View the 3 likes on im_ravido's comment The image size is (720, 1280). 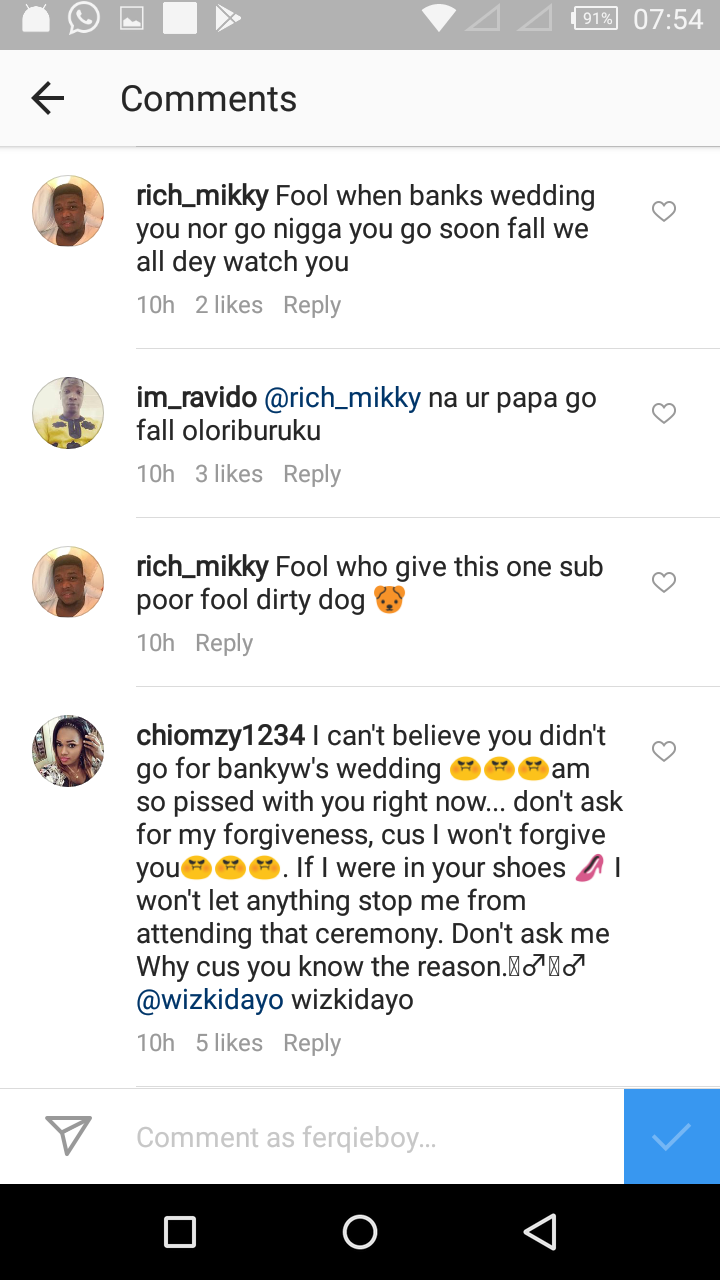[229, 474]
